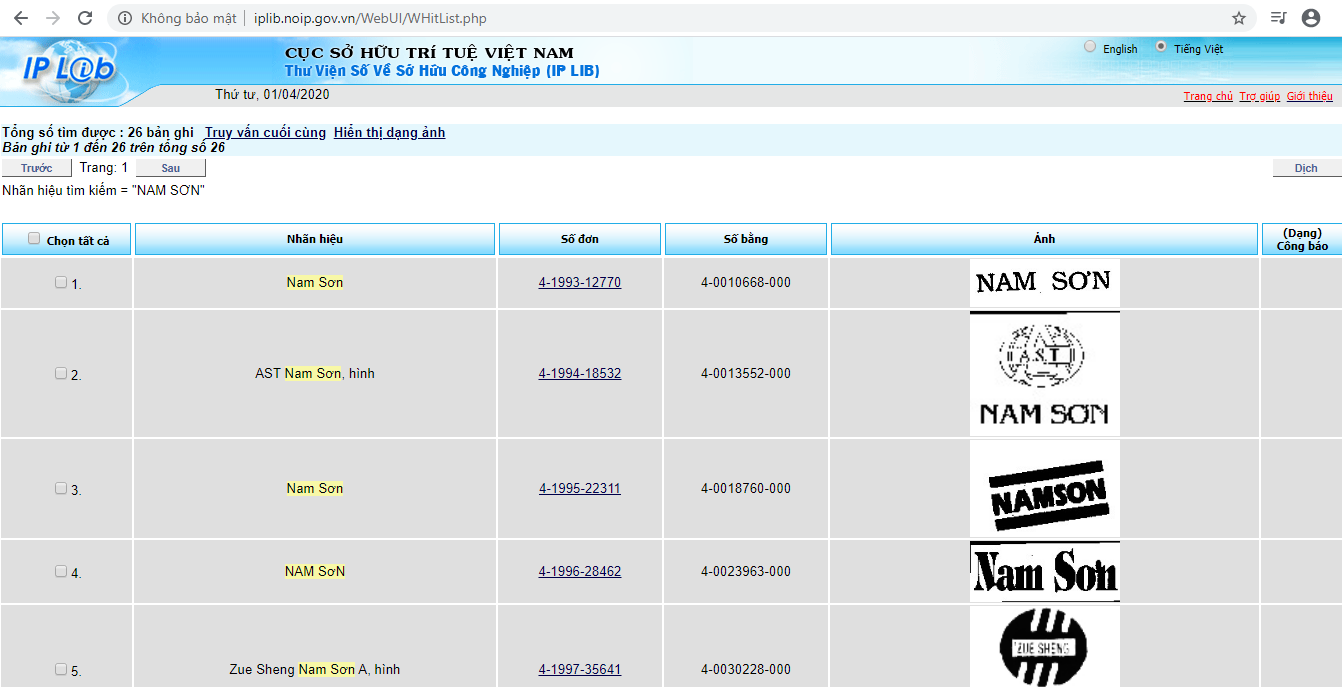Click the AST NAM SƠN logo image

pyautogui.click(x=1045, y=374)
